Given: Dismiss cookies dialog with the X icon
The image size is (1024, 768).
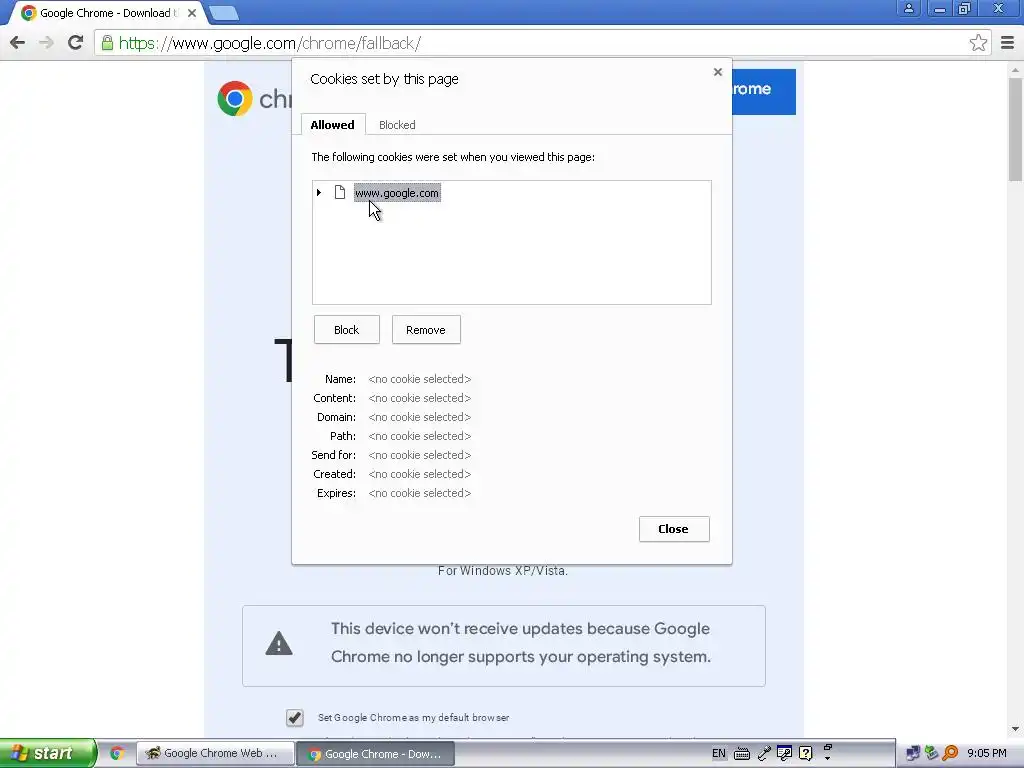Looking at the screenshot, I should pos(718,72).
